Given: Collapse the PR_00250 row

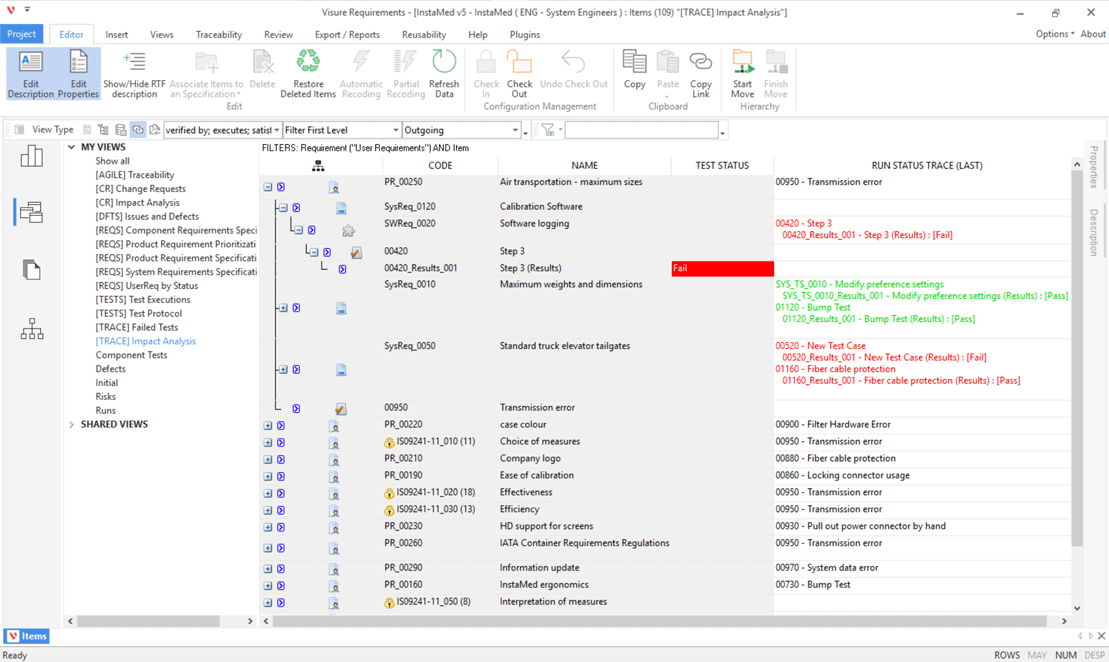Looking at the screenshot, I should click(268, 187).
